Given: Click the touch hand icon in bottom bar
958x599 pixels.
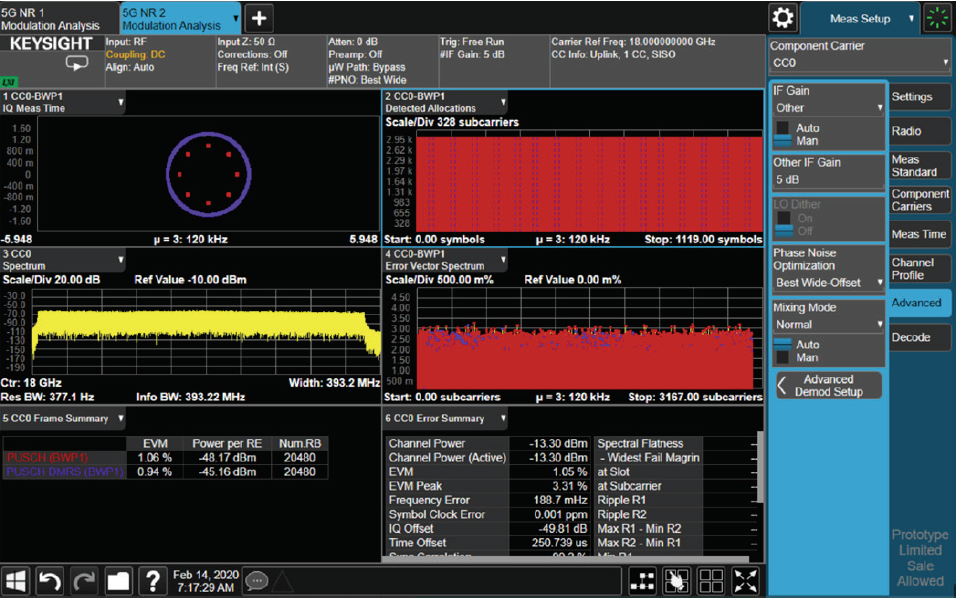Looking at the screenshot, I should [x=677, y=580].
